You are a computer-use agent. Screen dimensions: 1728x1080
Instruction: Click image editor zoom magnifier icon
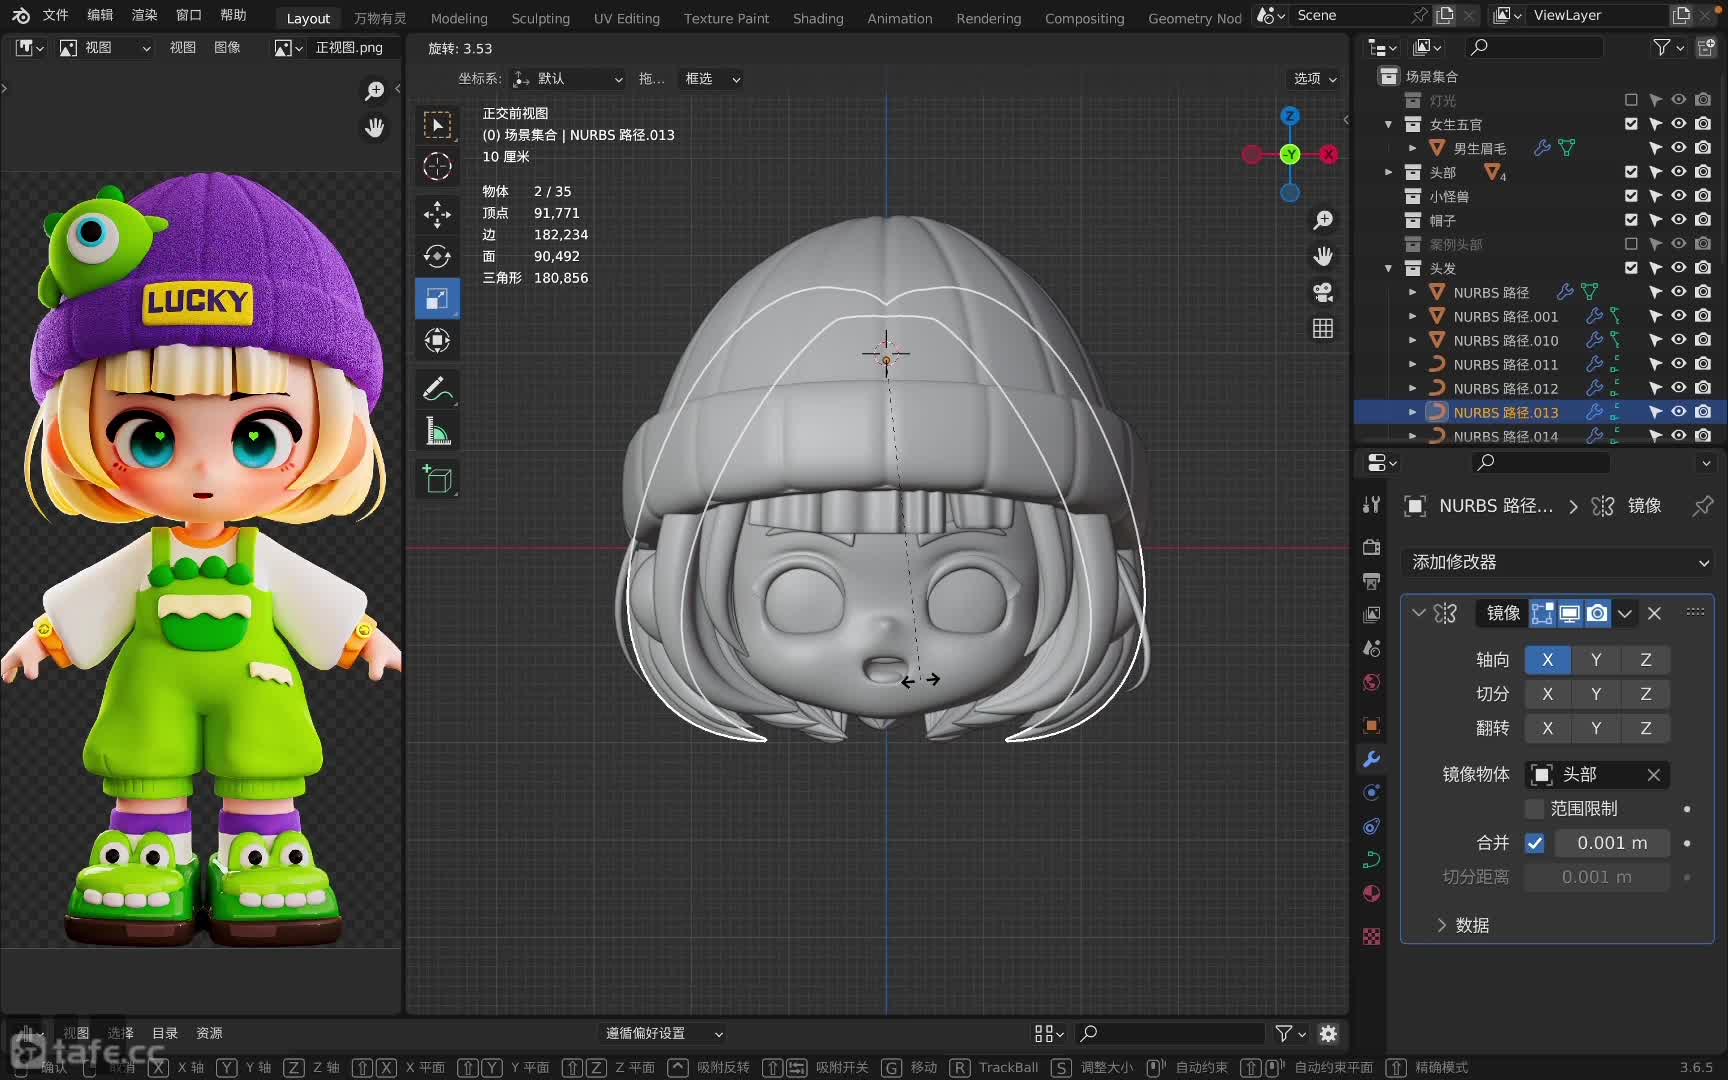pyautogui.click(x=374, y=91)
